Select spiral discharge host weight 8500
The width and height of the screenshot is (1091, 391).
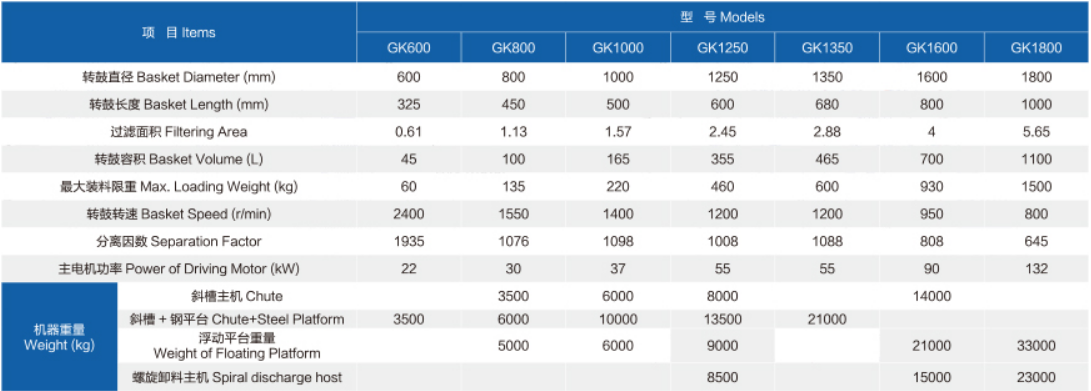click(722, 378)
